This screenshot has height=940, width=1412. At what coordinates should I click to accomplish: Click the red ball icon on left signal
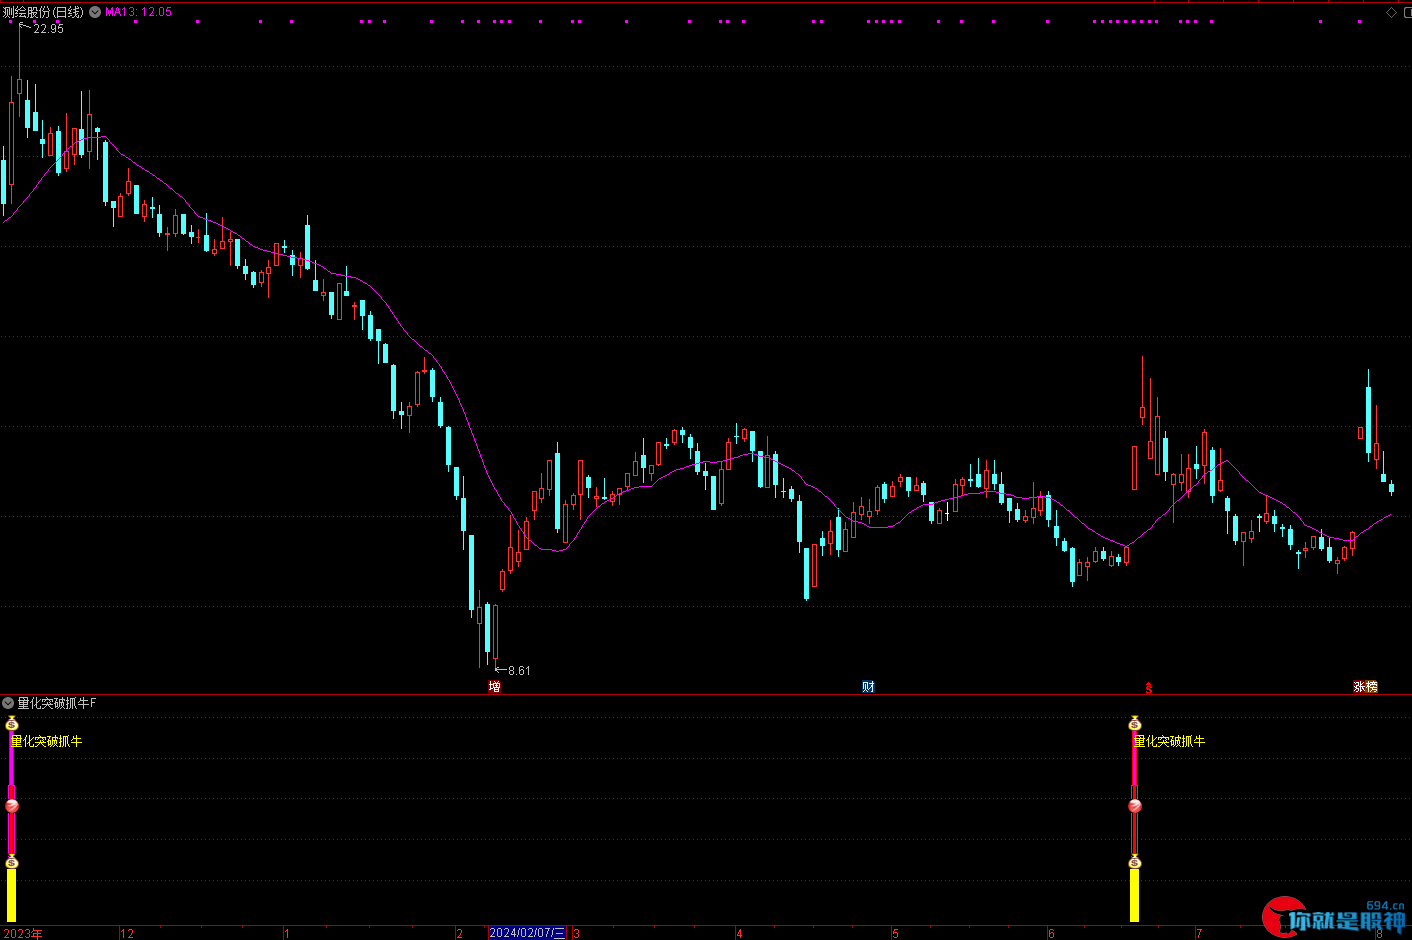coord(12,806)
